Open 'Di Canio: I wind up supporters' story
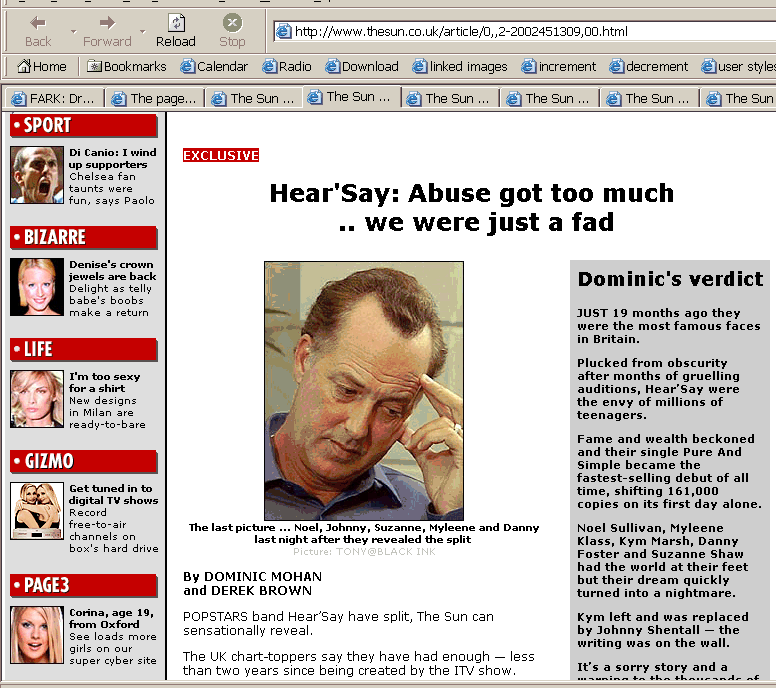Viewport: 776px width, 688px height. 112,158
